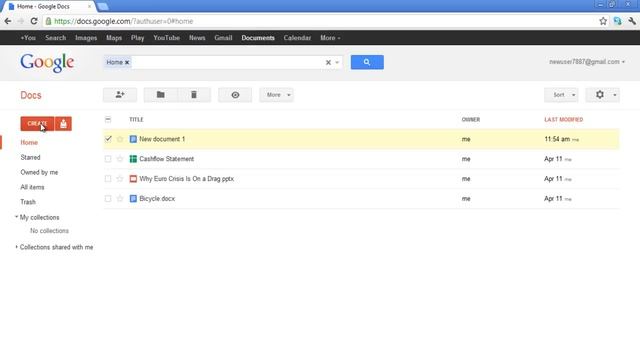This screenshot has width=640, height=360.
Task: Open Play in the Google bar
Action: coord(138,38)
